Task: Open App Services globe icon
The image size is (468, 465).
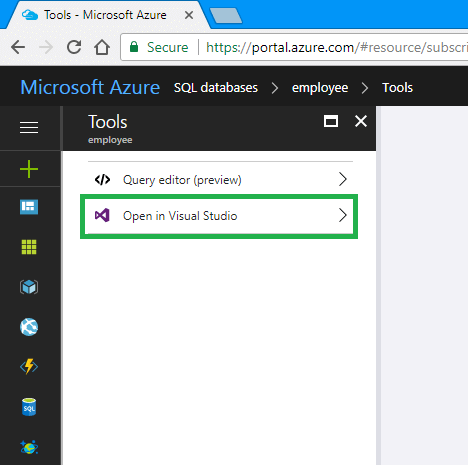Action: (x=29, y=327)
